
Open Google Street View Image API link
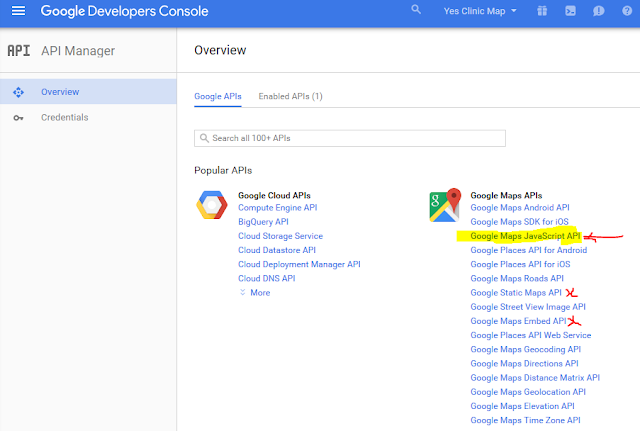click(528, 307)
